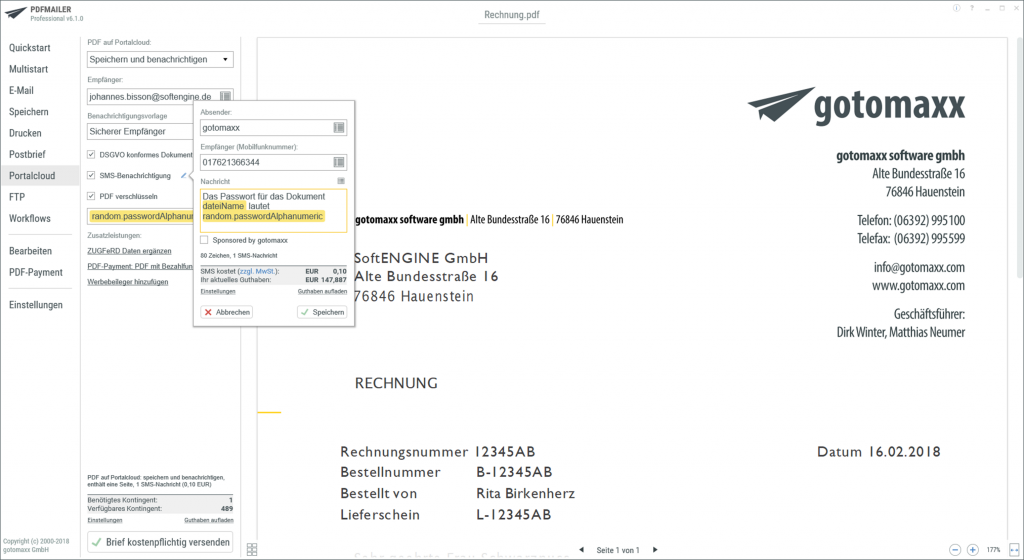Enable 'Sponsored by gotomaxx' checkbox
The width and height of the screenshot is (1024, 560).
click(x=204, y=240)
